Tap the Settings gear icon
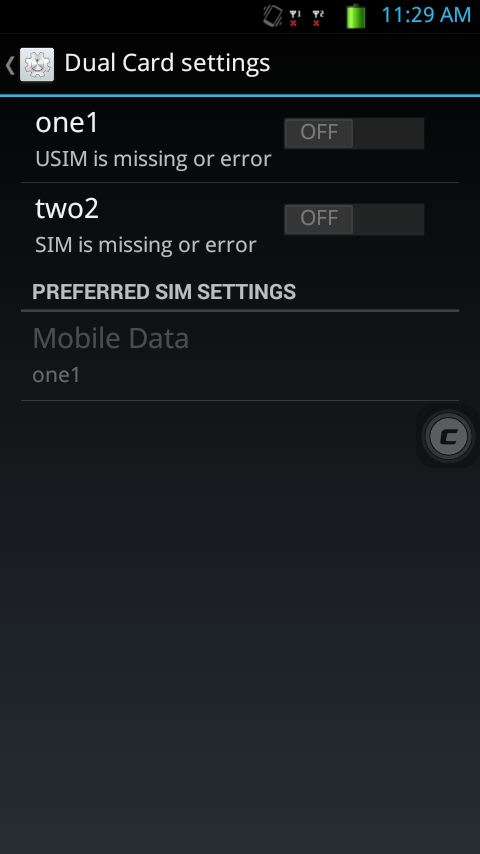Image resolution: width=480 pixels, height=854 pixels. [x=37, y=64]
